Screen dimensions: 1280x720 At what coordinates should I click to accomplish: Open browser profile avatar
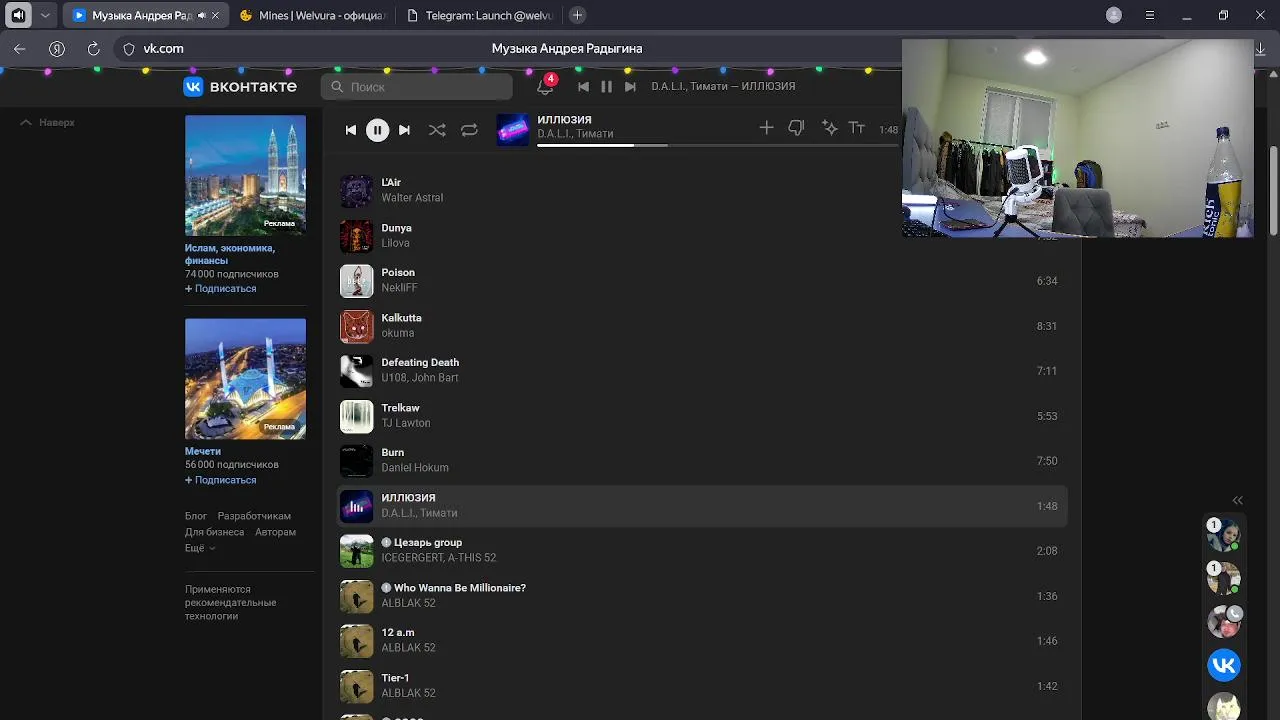[x=1114, y=15]
